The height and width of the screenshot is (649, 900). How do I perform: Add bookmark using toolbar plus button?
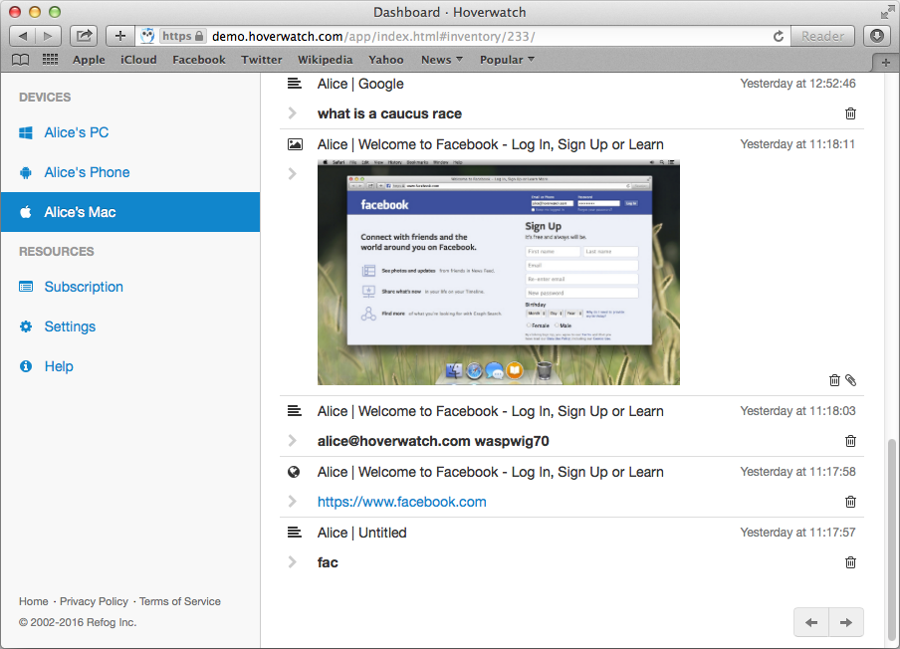tap(120, 36)
